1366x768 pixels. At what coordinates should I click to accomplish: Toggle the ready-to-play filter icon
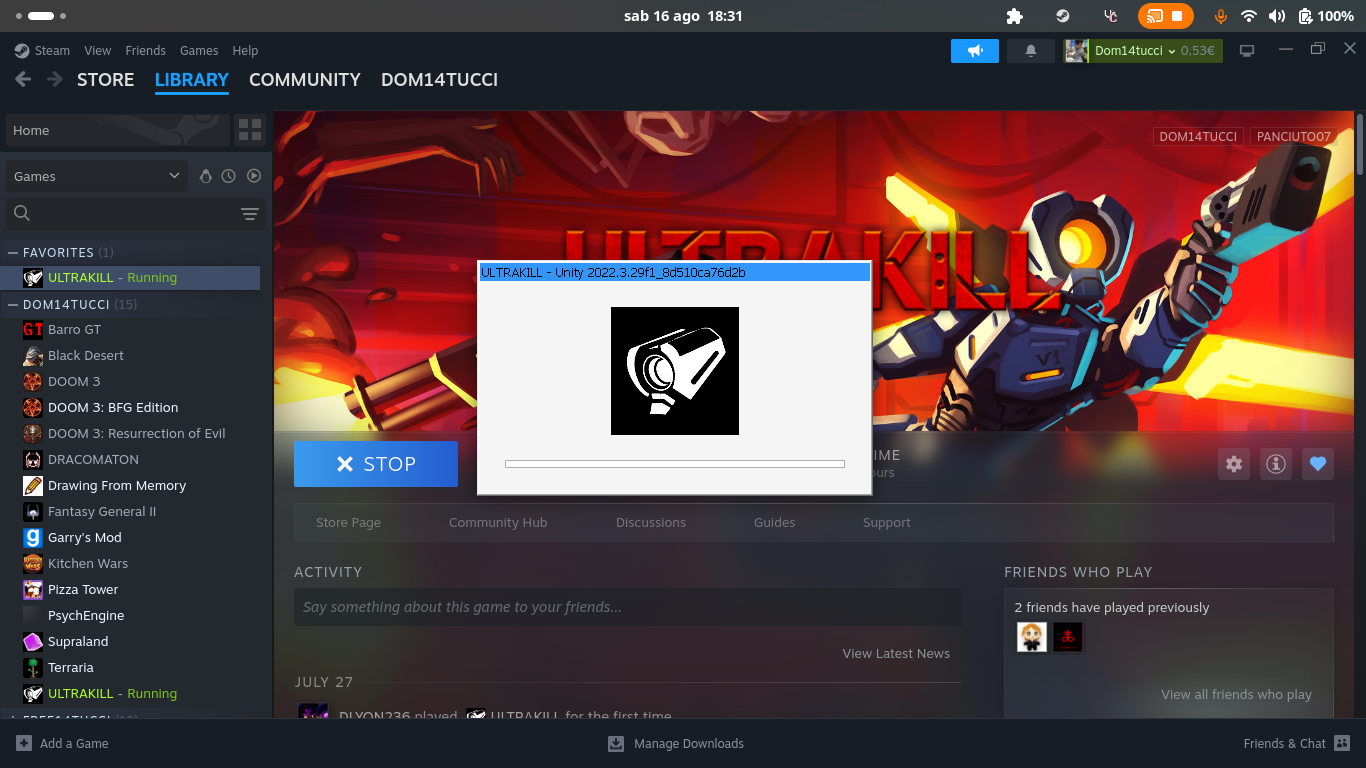click(254, 176)
